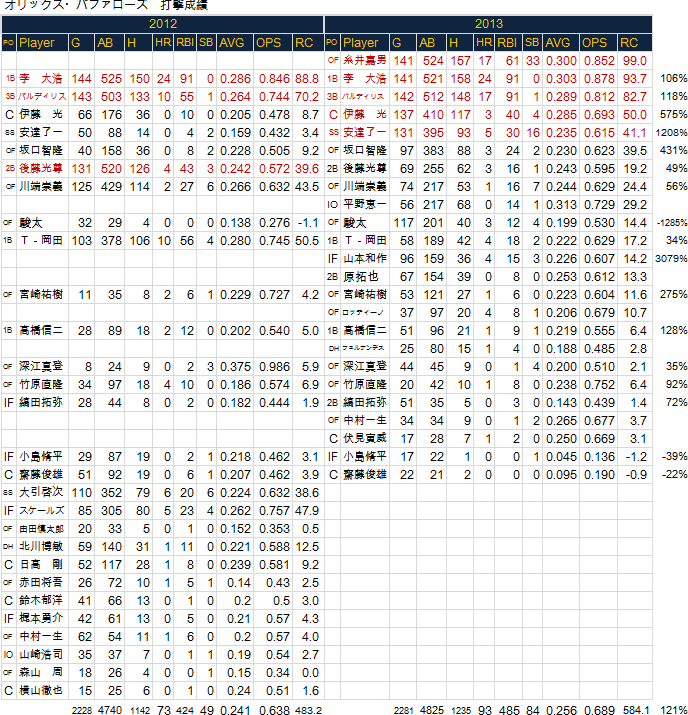Select スケールズ in the 2012 table

coord(41,511)
